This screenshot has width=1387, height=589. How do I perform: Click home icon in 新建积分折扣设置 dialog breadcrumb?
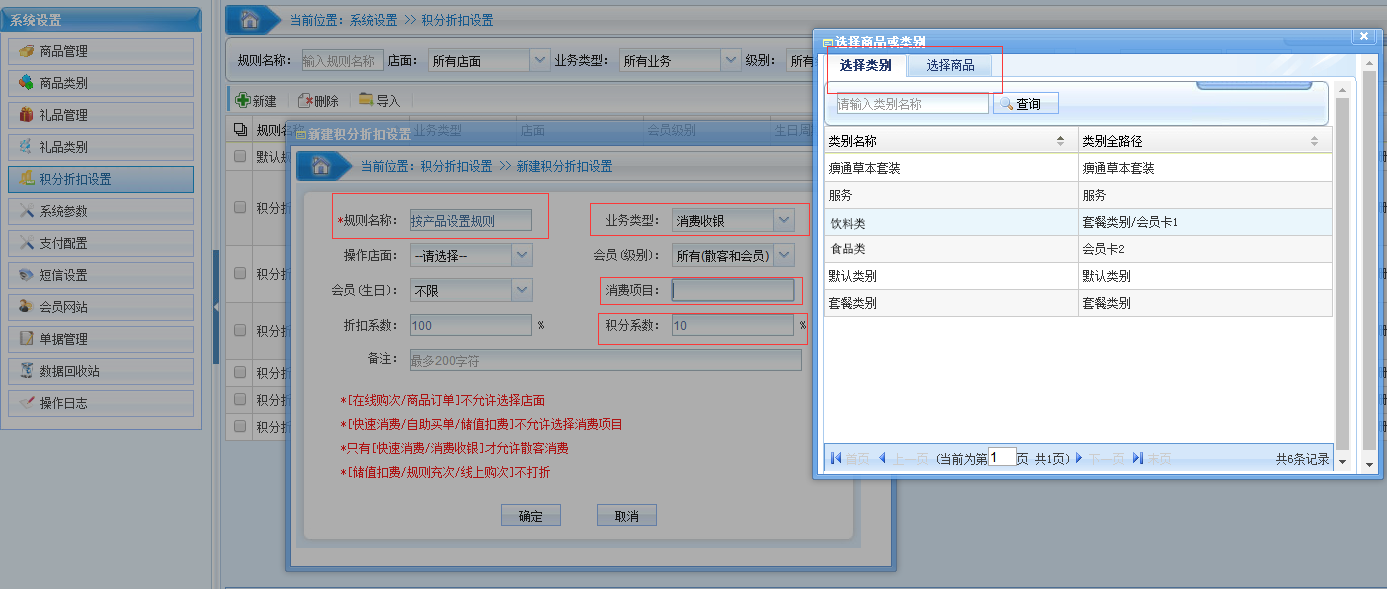click(x=320, y=166)
